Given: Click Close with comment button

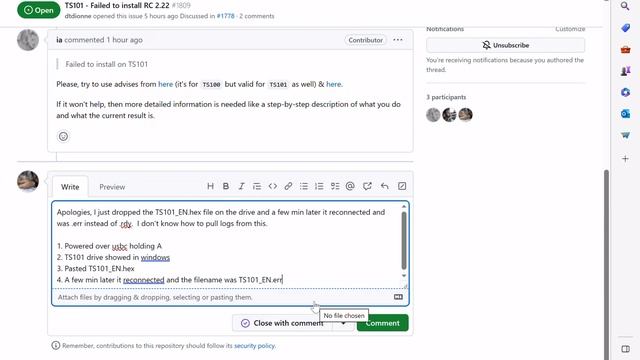Looking at the screenshot, I should 282,323.
